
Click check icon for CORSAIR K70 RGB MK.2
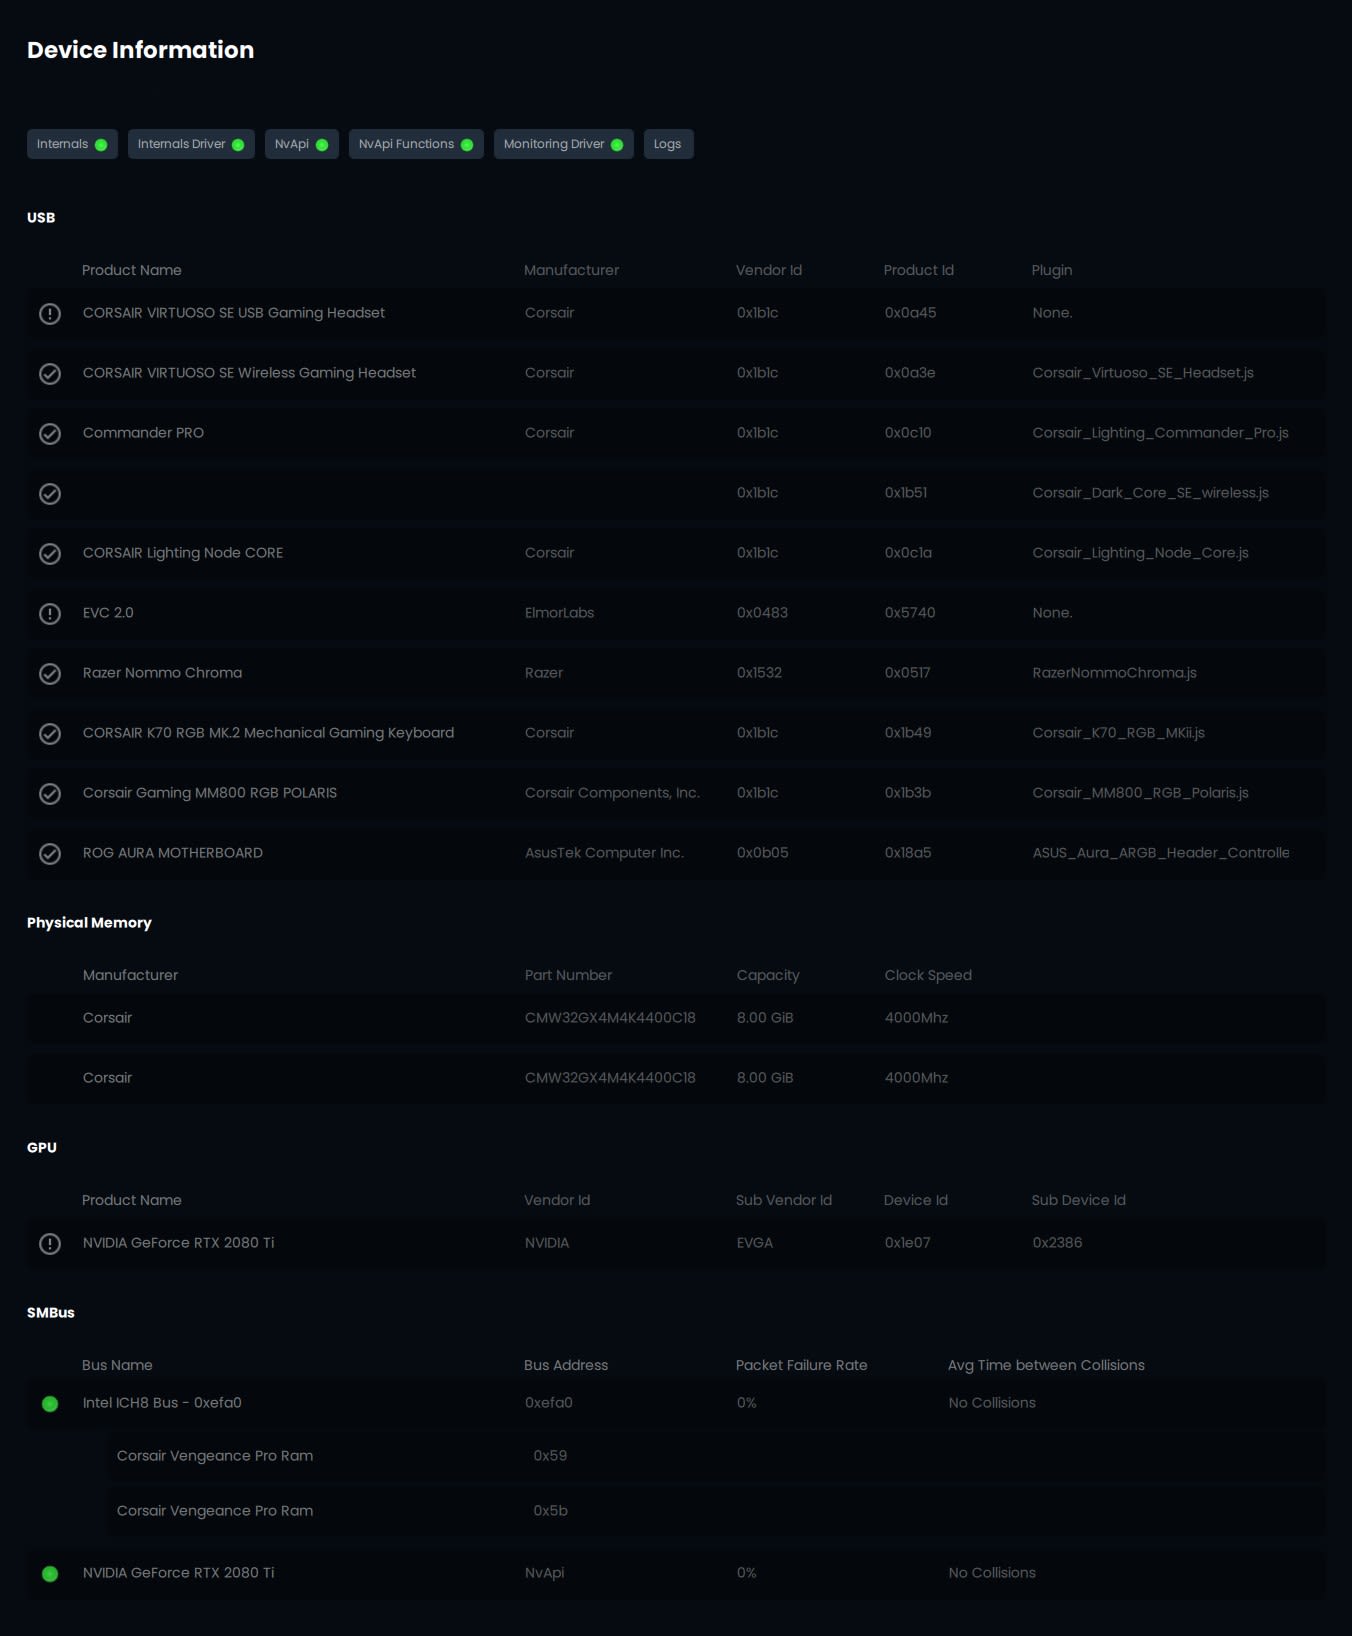click(x=50, y=734)
